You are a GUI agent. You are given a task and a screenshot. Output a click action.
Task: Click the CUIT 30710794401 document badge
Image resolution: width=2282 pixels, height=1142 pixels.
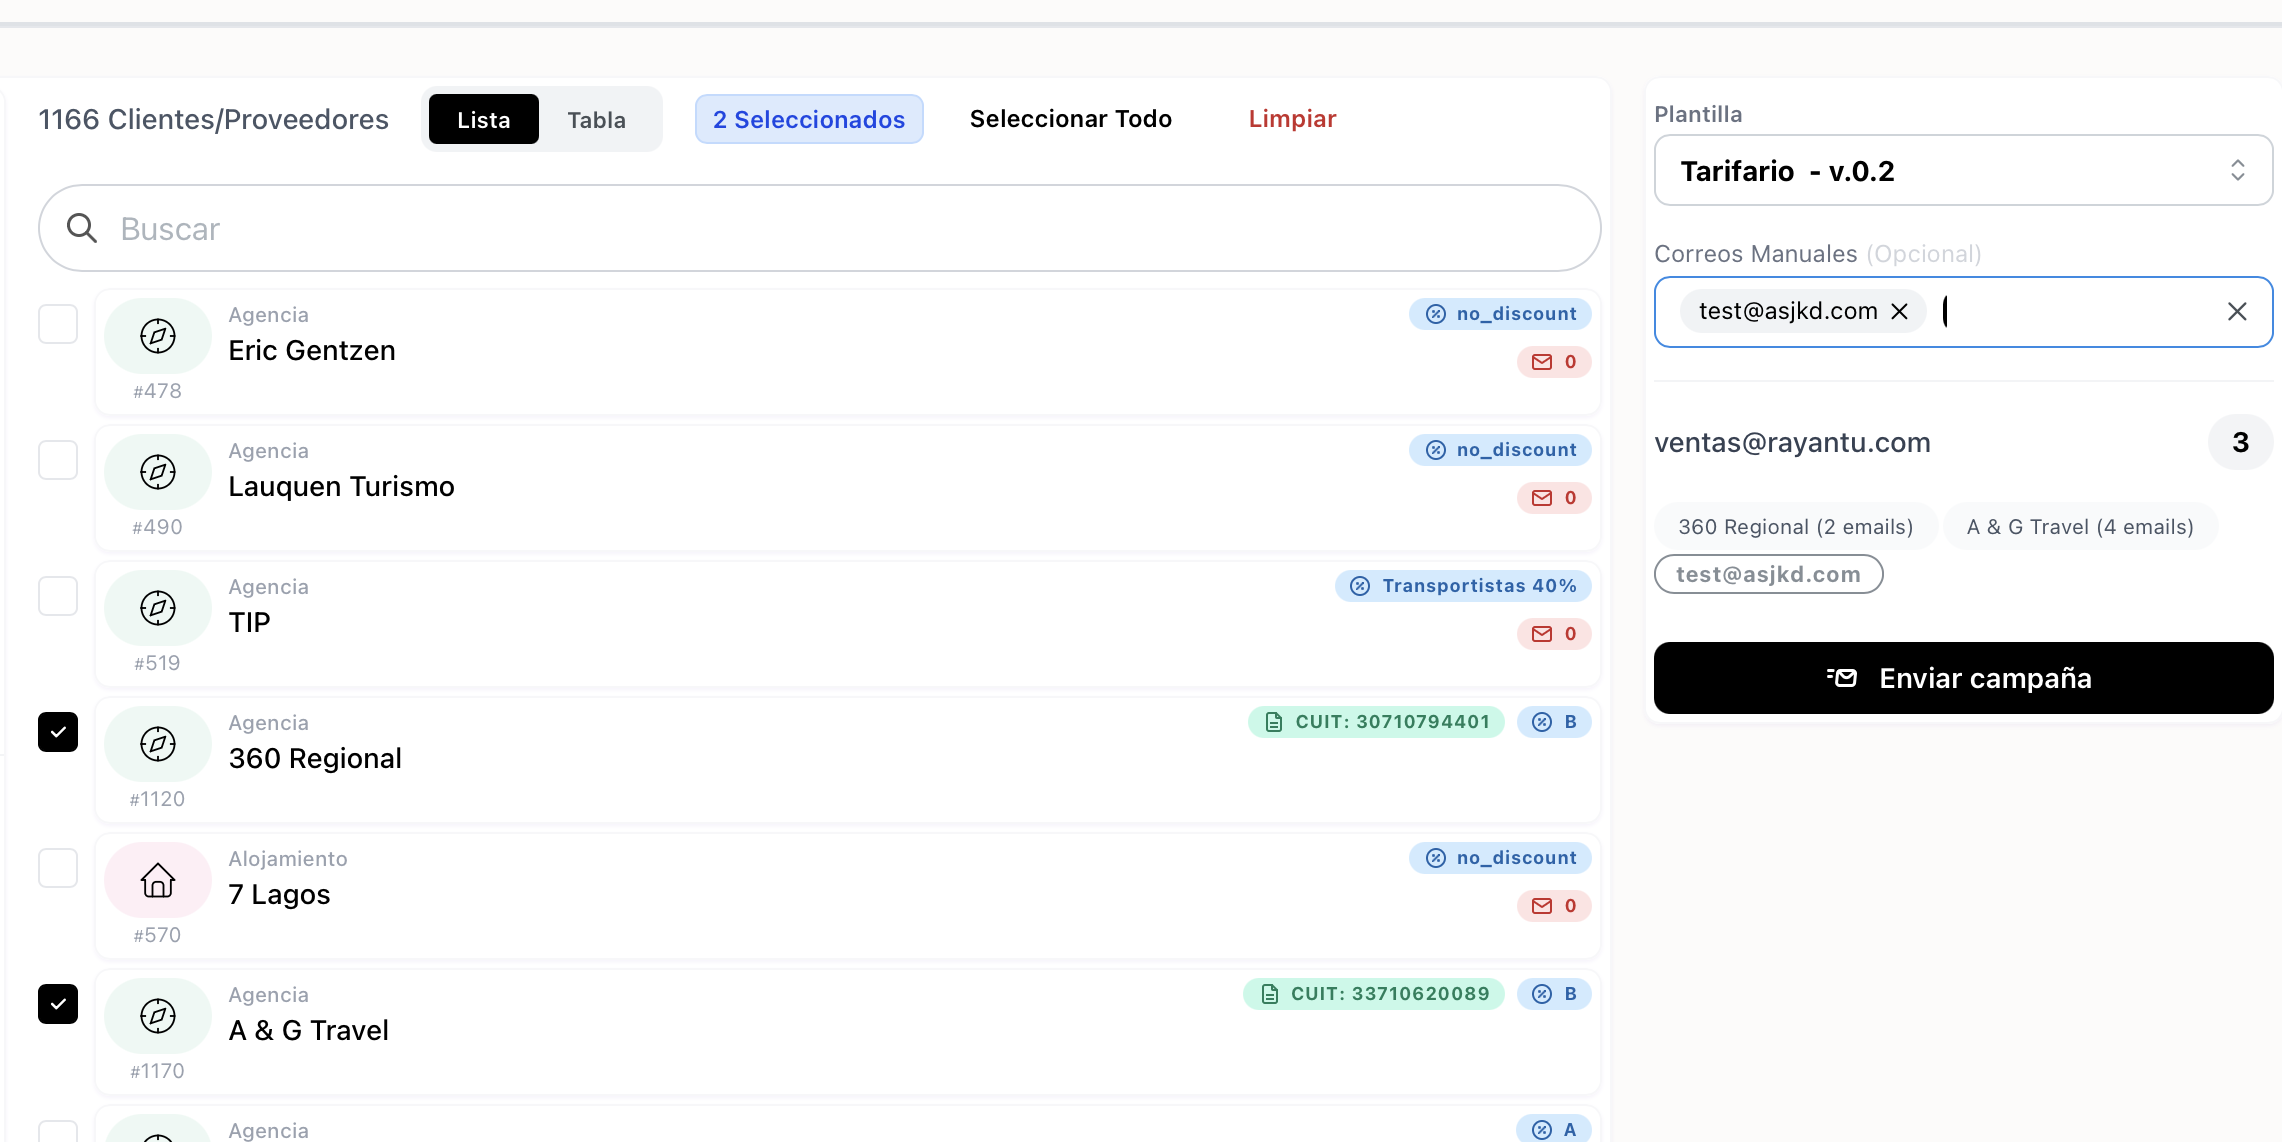tap(1376, 722)
